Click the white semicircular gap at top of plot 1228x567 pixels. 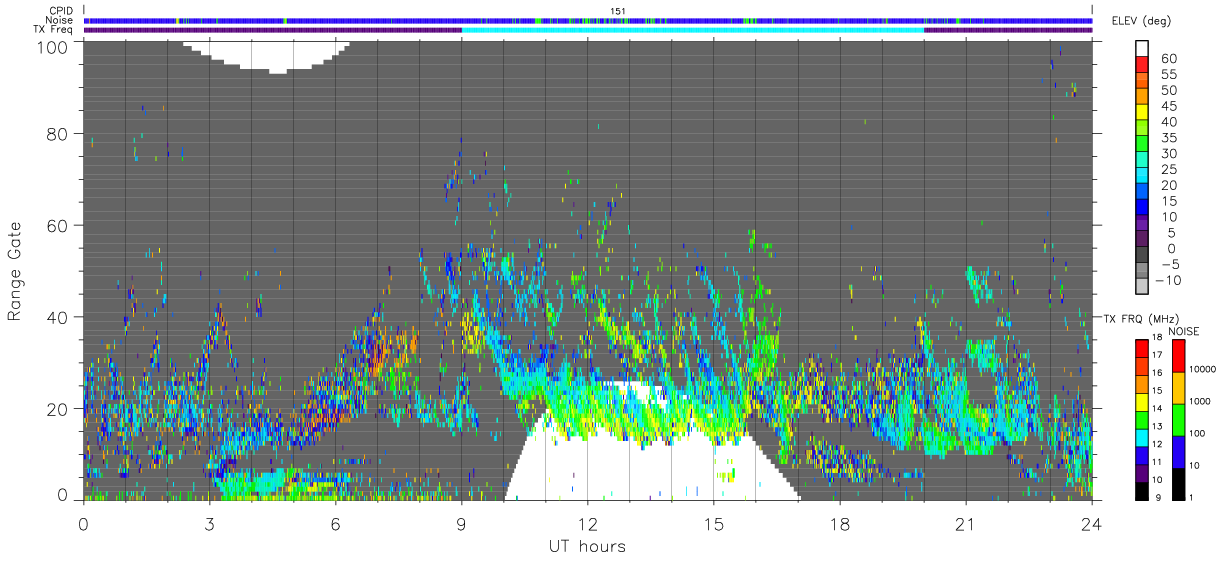coord(265,54)
